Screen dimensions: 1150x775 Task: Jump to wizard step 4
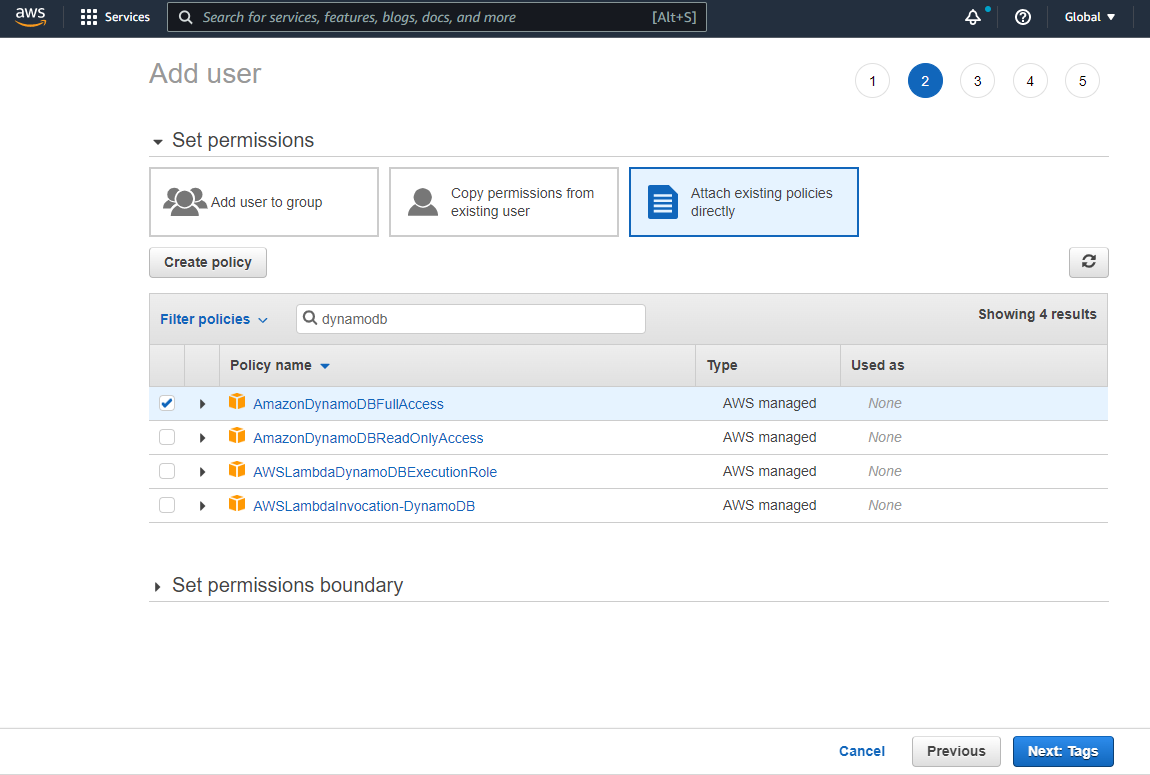(1030, 81)
